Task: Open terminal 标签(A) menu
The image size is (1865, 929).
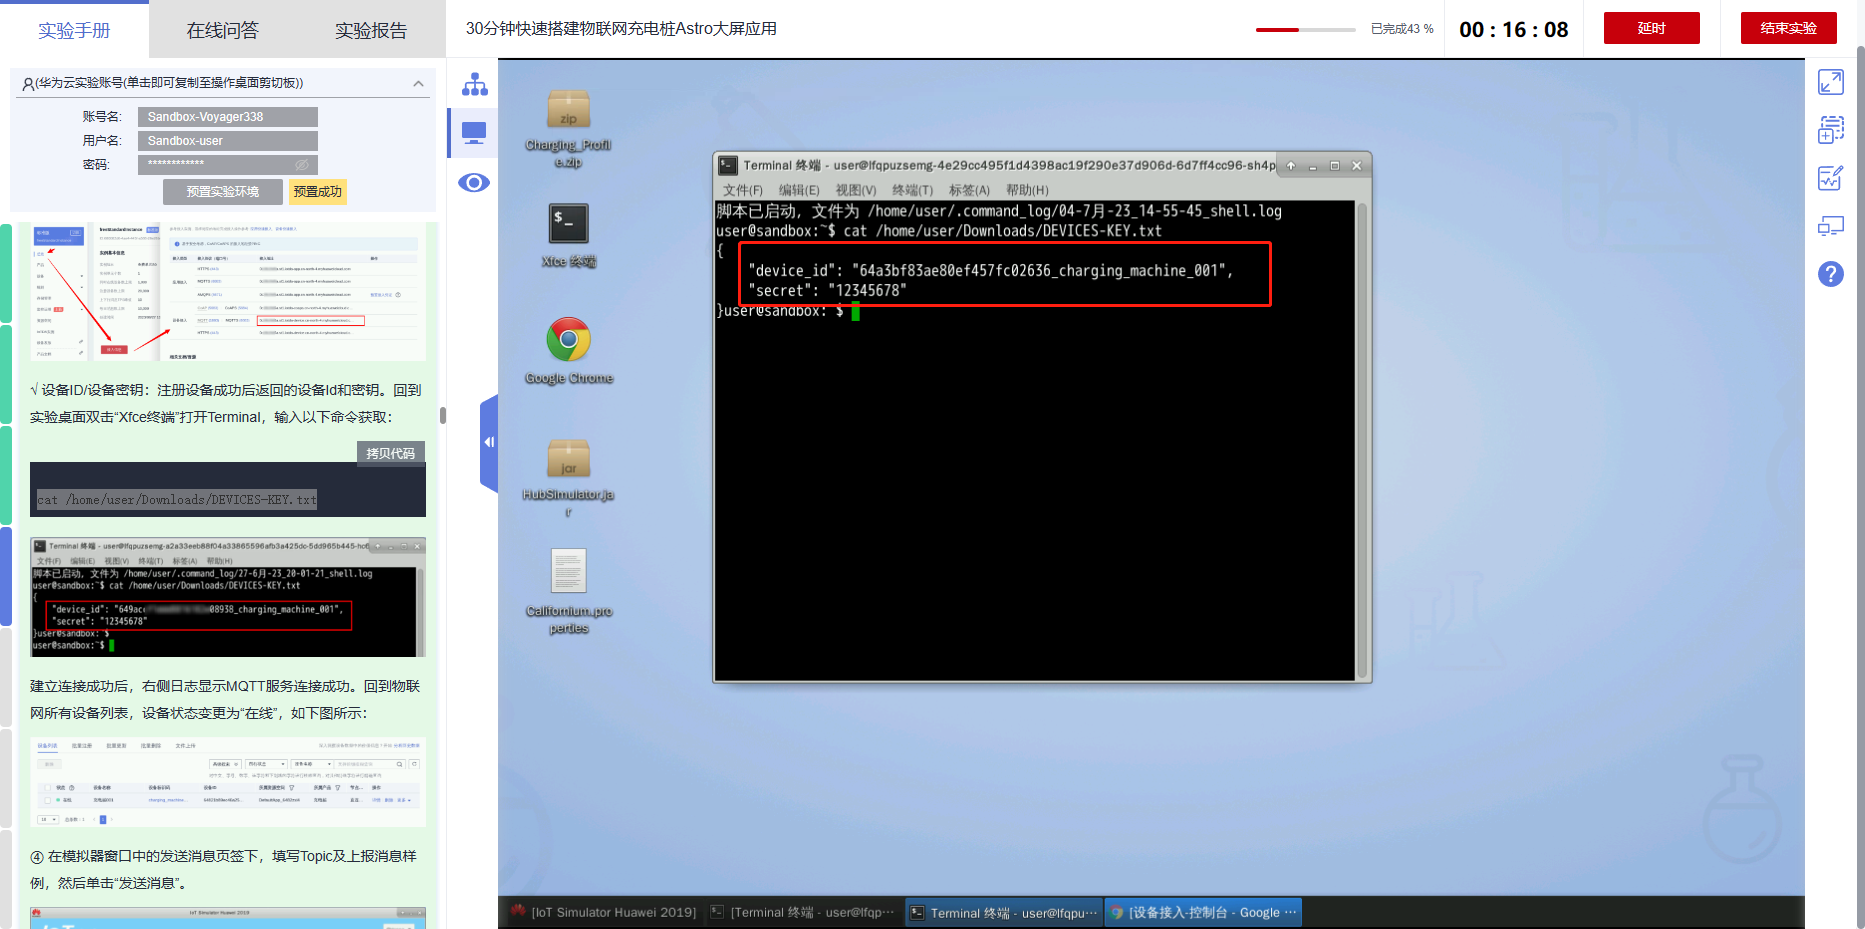Action: [969, 190]
